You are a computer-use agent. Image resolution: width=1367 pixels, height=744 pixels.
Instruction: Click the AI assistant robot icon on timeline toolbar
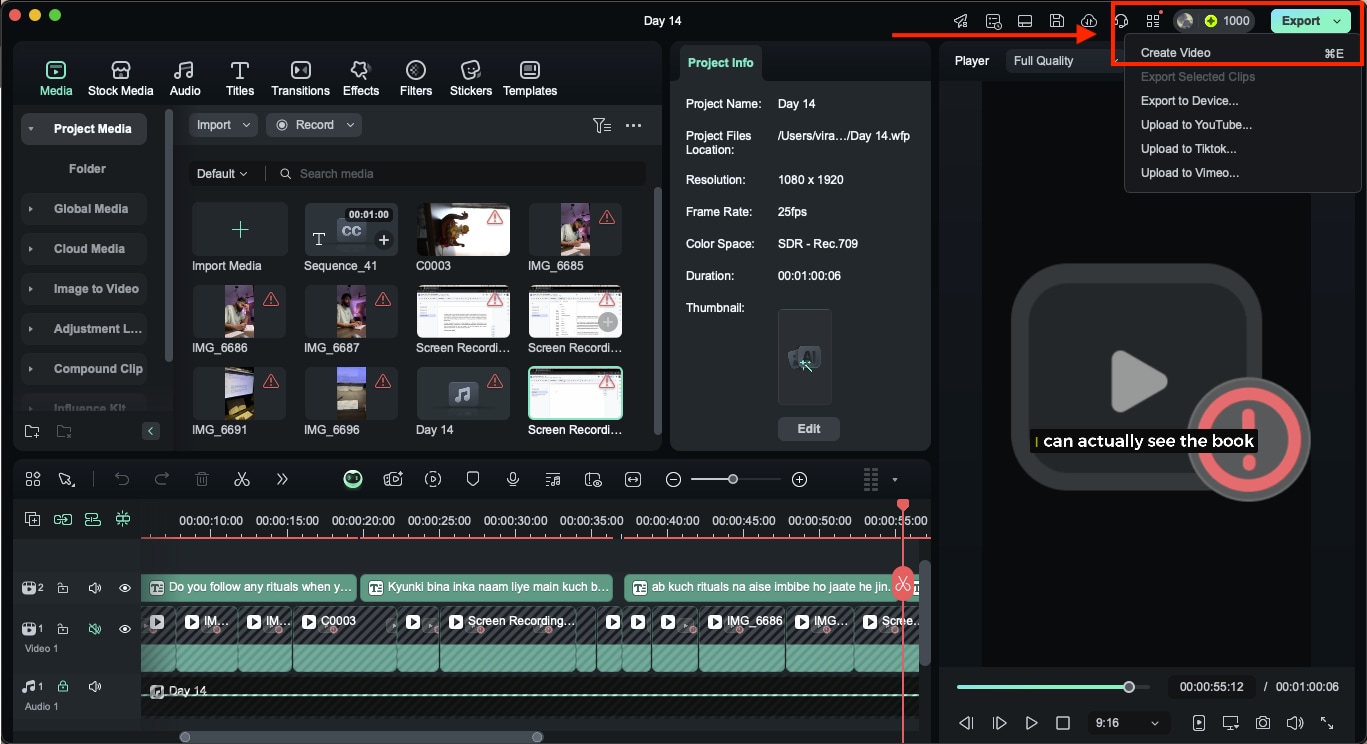tap(353, 479)
